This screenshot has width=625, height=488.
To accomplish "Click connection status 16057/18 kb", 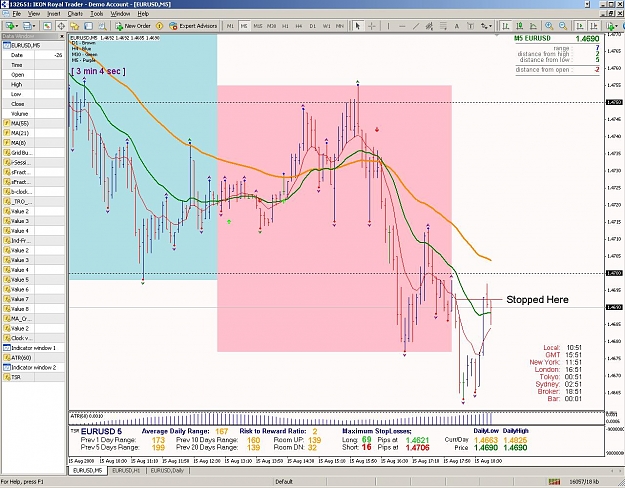I will (x=585, y=482).
